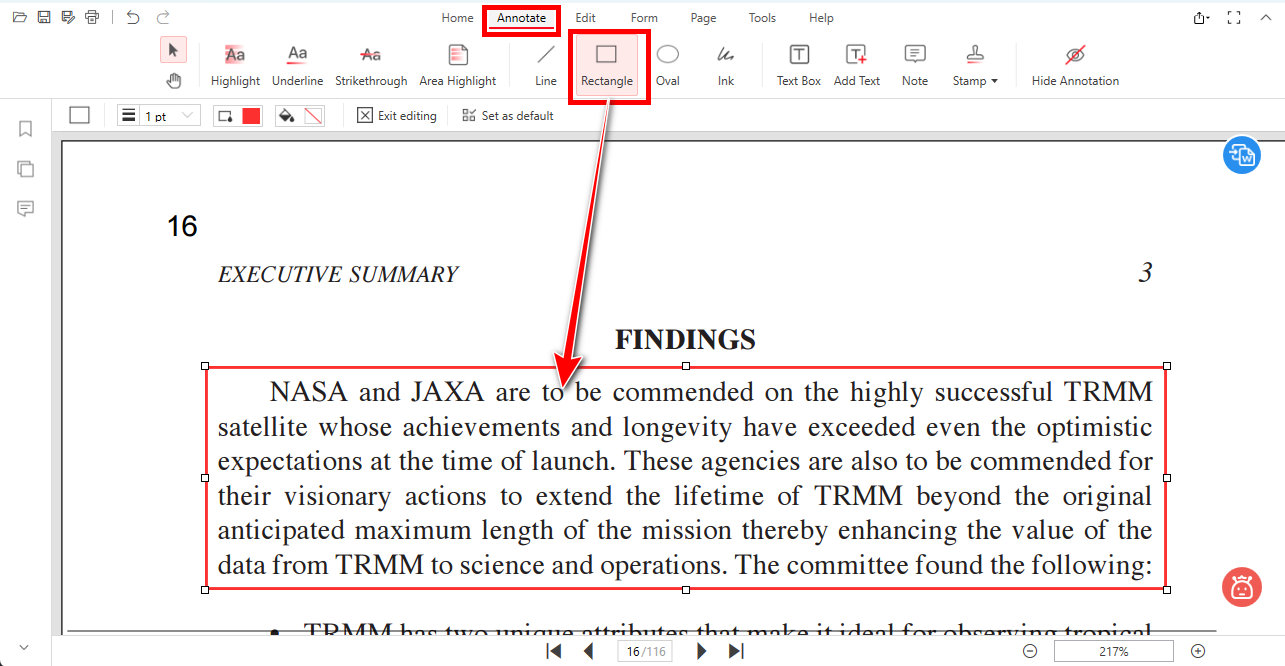The height and width of the screenshot is (666, 1285).
Task: Zoom in with the plus button
Action: tap(1198, 652)
